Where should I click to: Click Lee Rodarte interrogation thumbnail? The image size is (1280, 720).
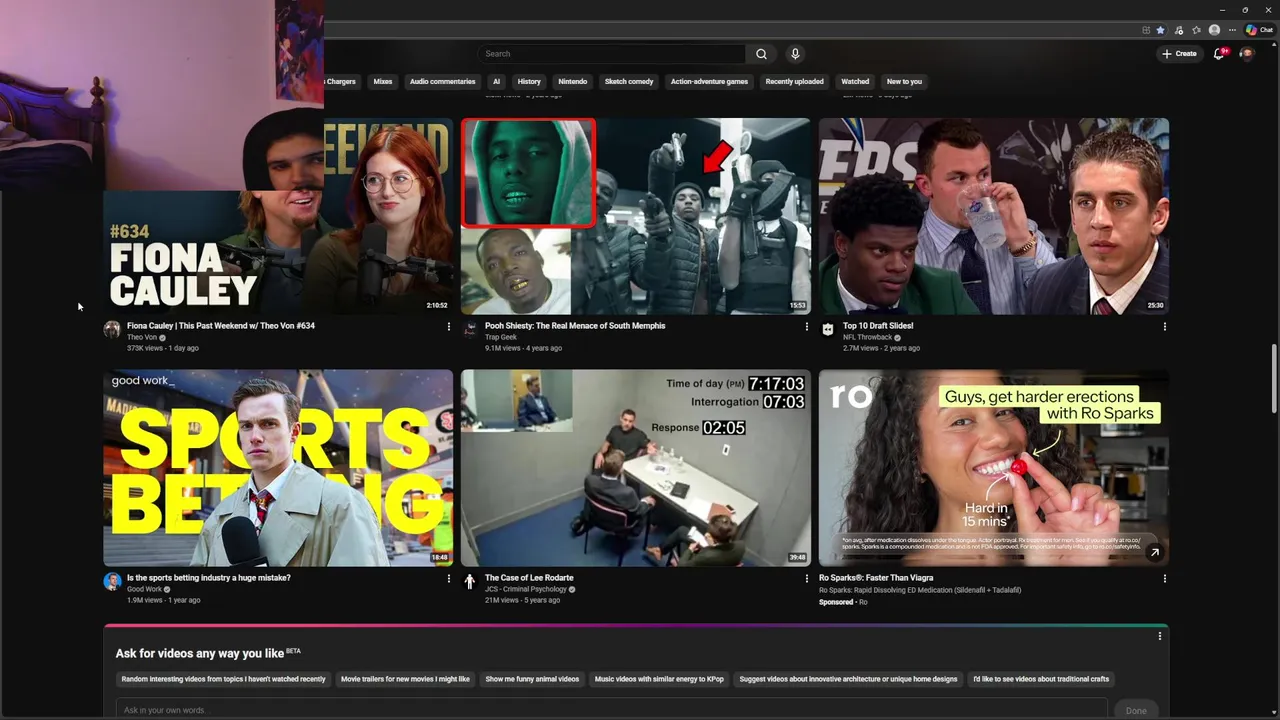click(x=636, y=468)
